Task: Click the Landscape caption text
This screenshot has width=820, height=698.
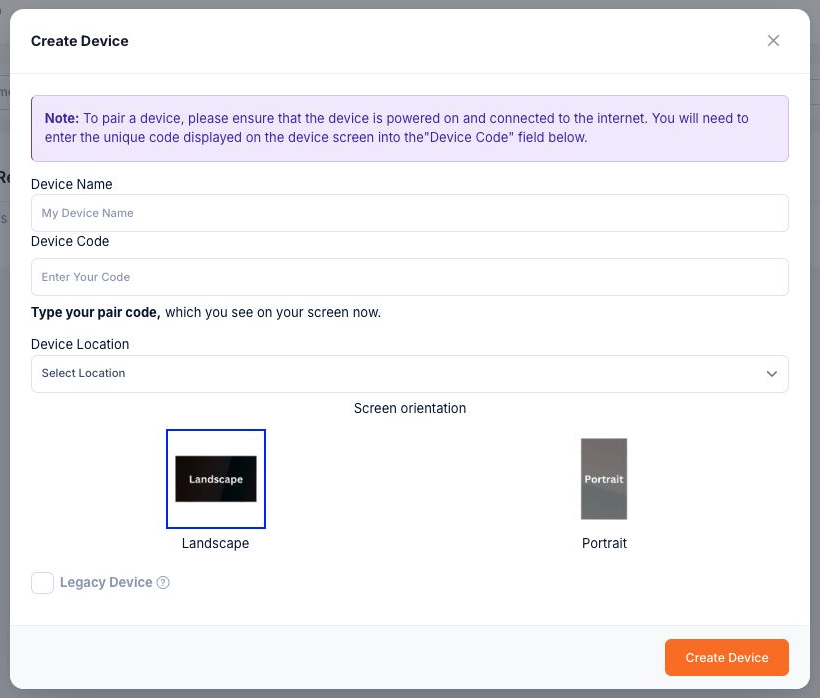Action: coord(215,543)
